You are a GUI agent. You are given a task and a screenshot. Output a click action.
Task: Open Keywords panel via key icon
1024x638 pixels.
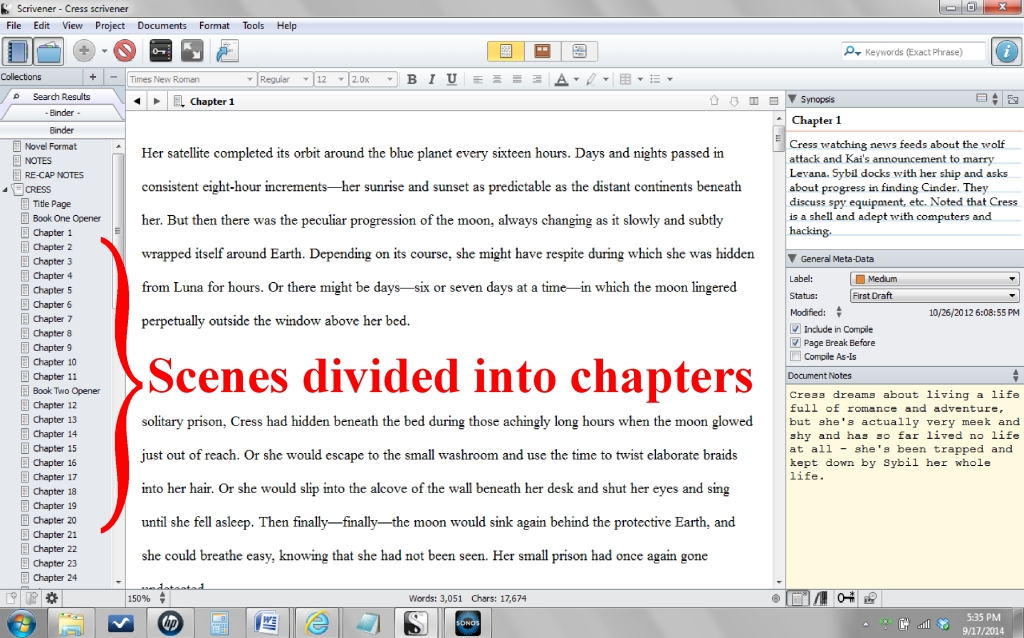coord(161,51)
